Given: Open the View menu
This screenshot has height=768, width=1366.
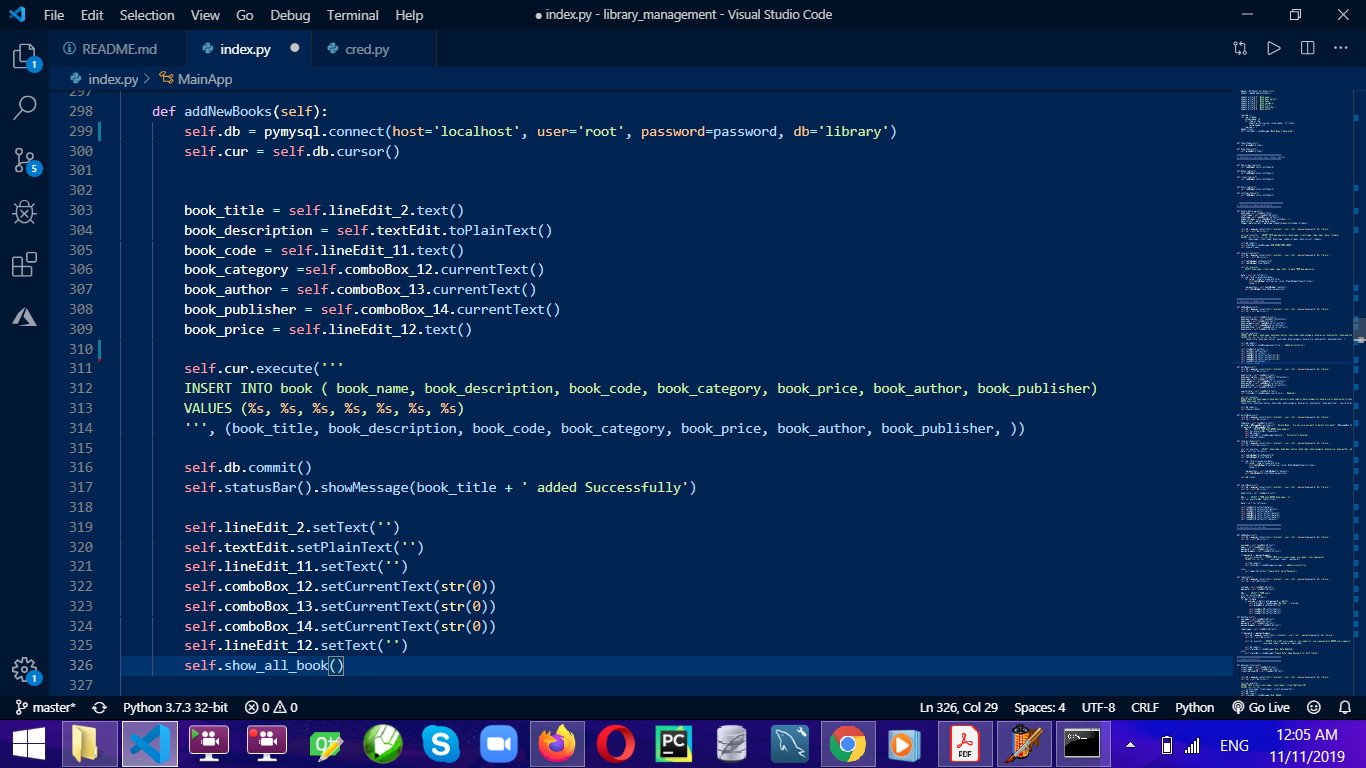Looking at the screenshot, I should pyautogui.click(x=205, y=15).
